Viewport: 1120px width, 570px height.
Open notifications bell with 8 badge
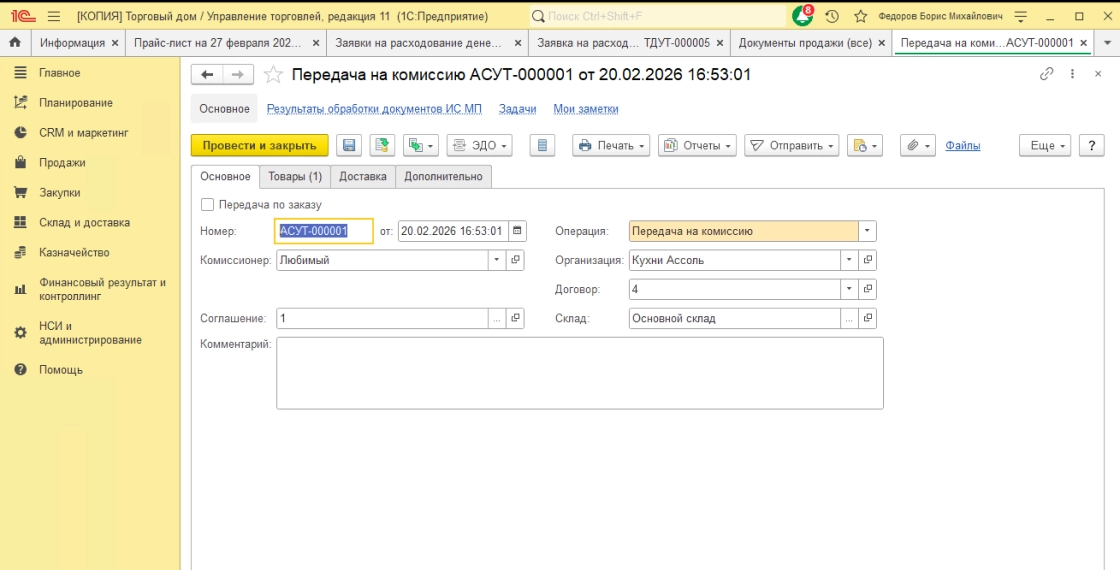click(x=803, y=15)
